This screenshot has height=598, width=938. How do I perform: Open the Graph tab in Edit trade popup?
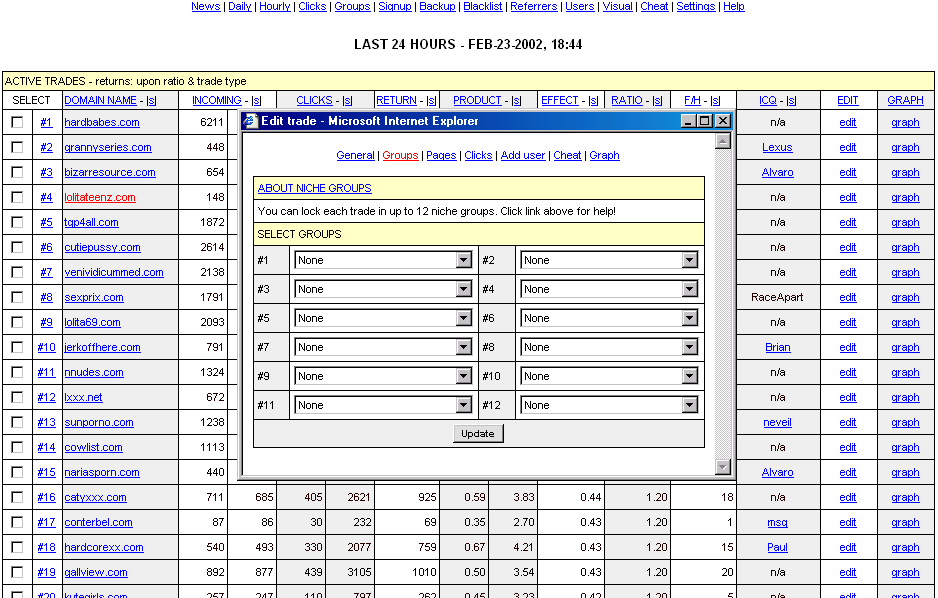coord(604,155)
